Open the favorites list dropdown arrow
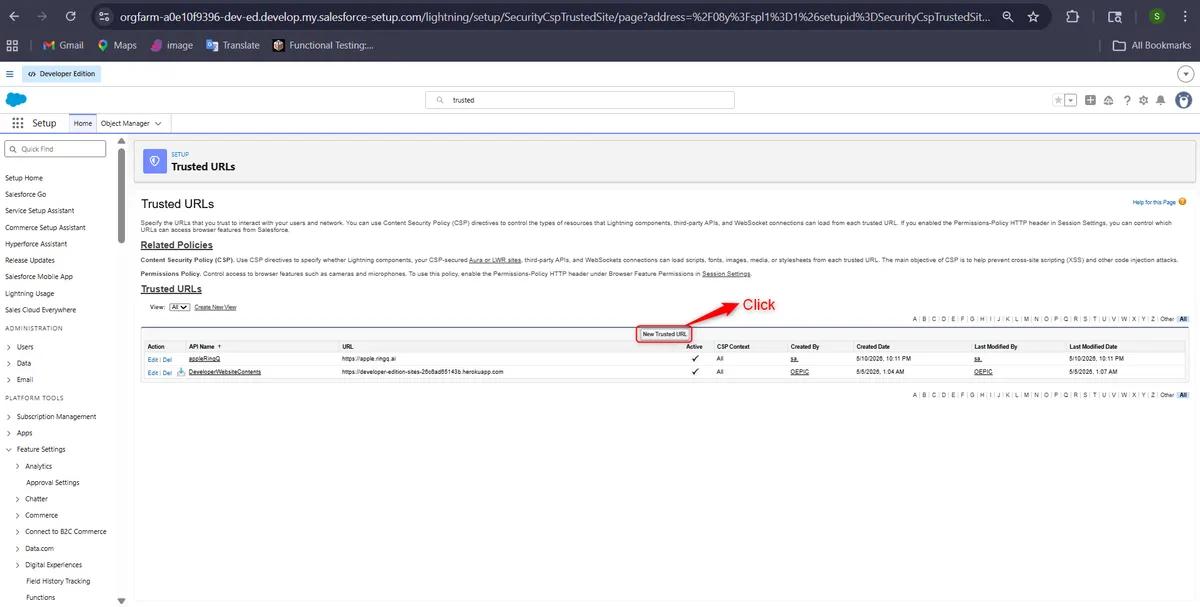This screenshot has width=1200, height=607. (x=1071, y=100)
